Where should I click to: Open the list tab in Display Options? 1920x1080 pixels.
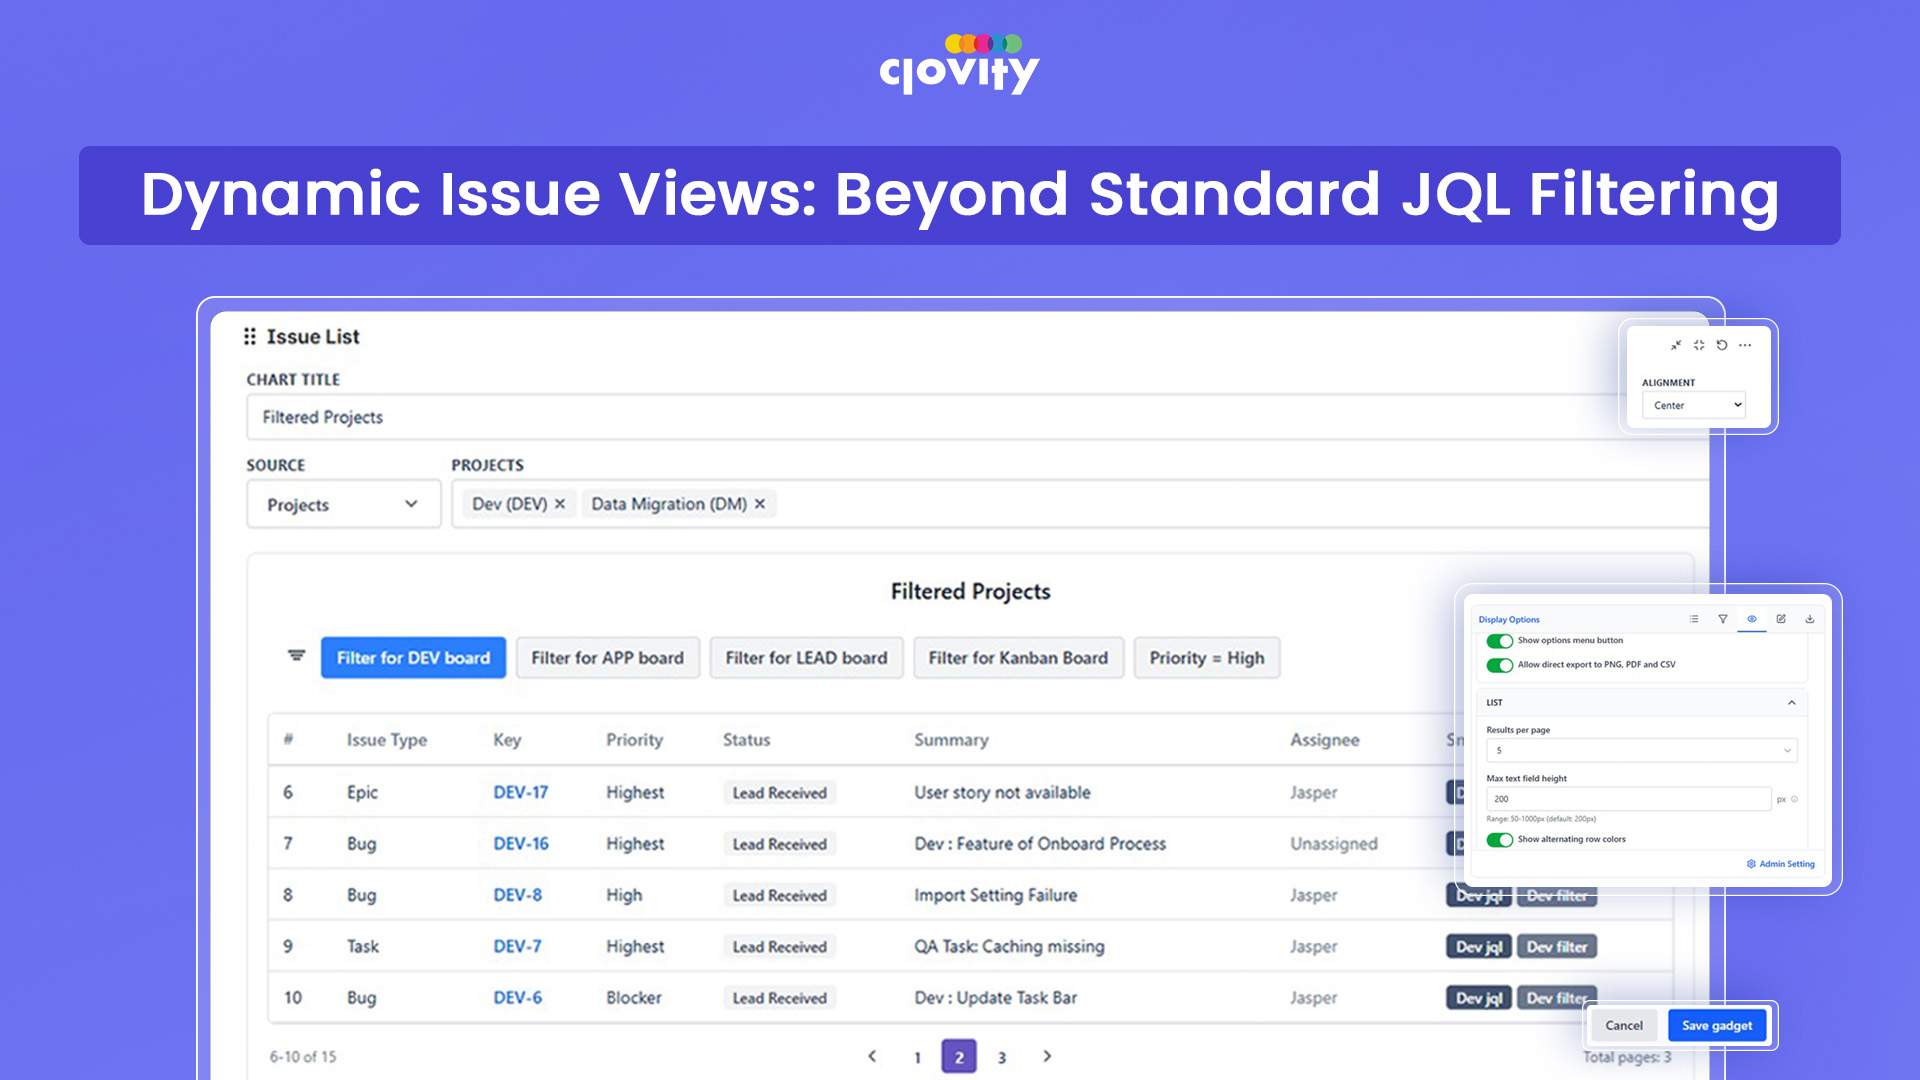pos(1694,619)
